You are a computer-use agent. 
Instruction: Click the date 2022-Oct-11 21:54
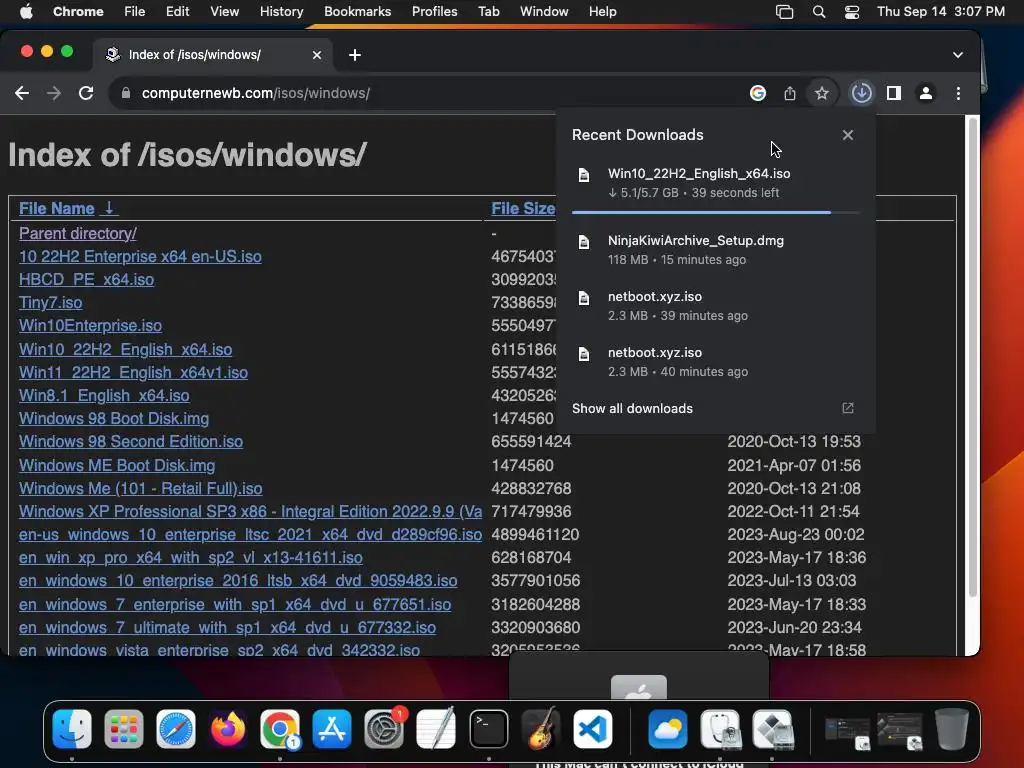[793, 511]
